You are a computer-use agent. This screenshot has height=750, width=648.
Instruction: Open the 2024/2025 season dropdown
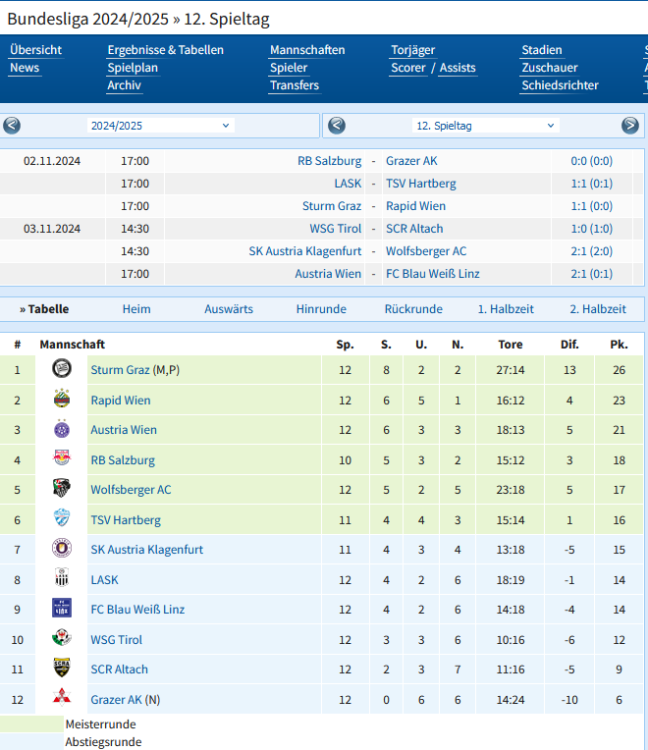pyautogui.click(x=160, y=126)
